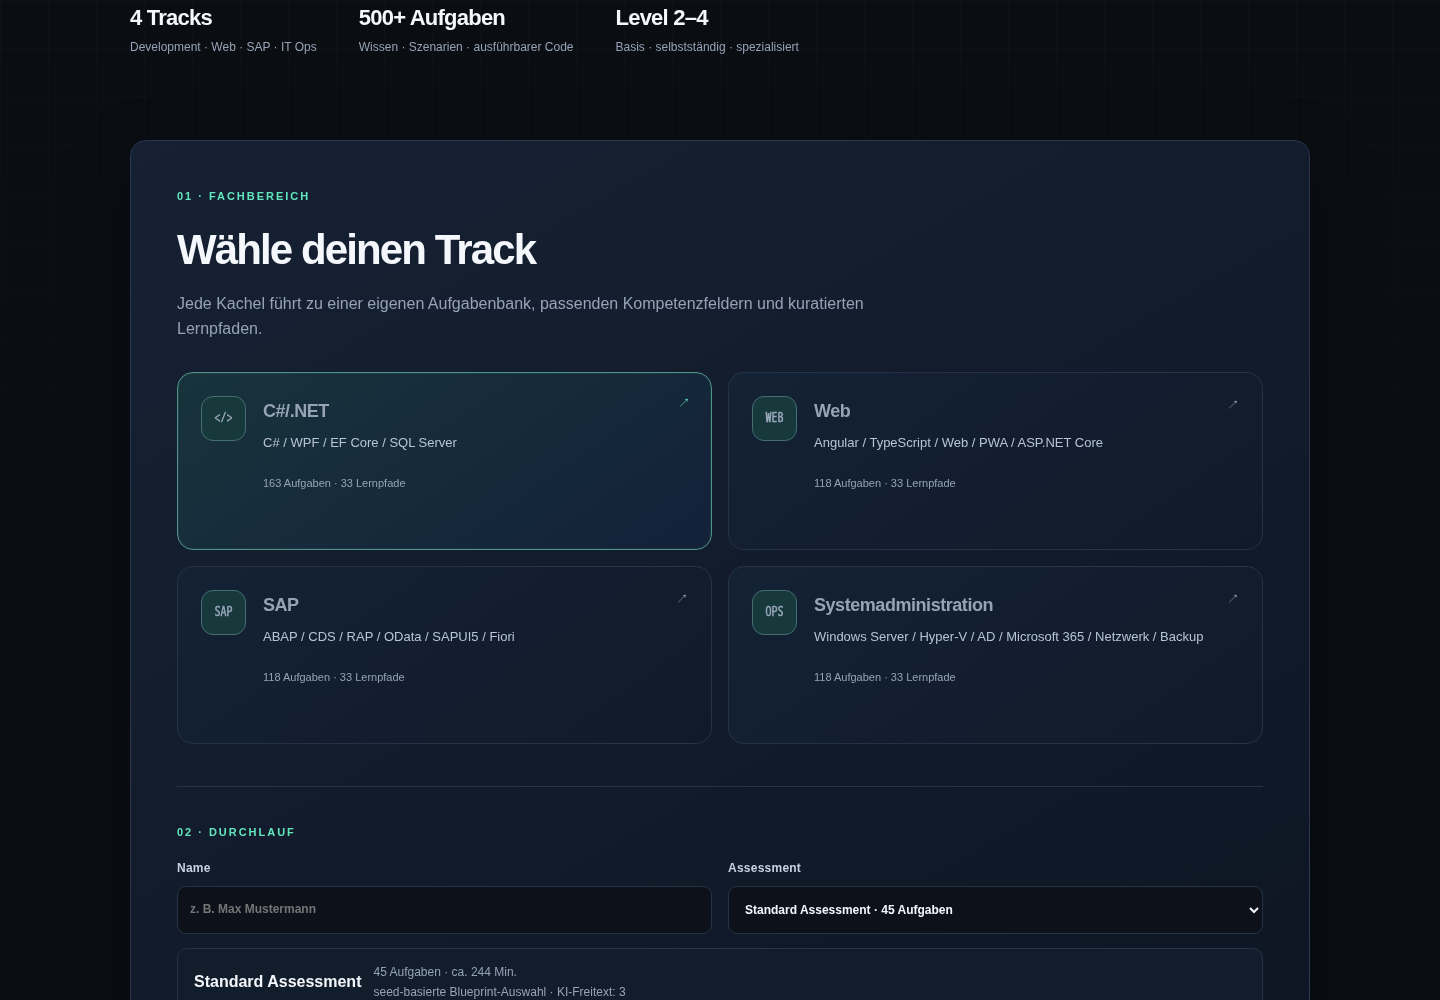Screen dimensions: 1440x1000
Task: Click "ABAP / CDS / RAP / OData / SAPUI5 / Fiori"
Action: (x=389, y=636)
